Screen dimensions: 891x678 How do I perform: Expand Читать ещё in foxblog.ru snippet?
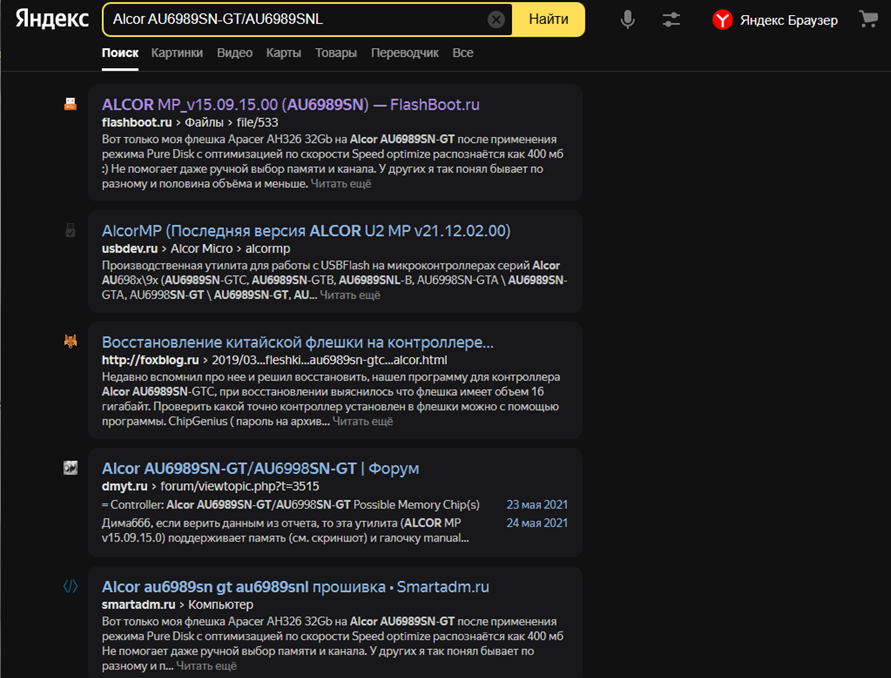click(x=363, y=421)
